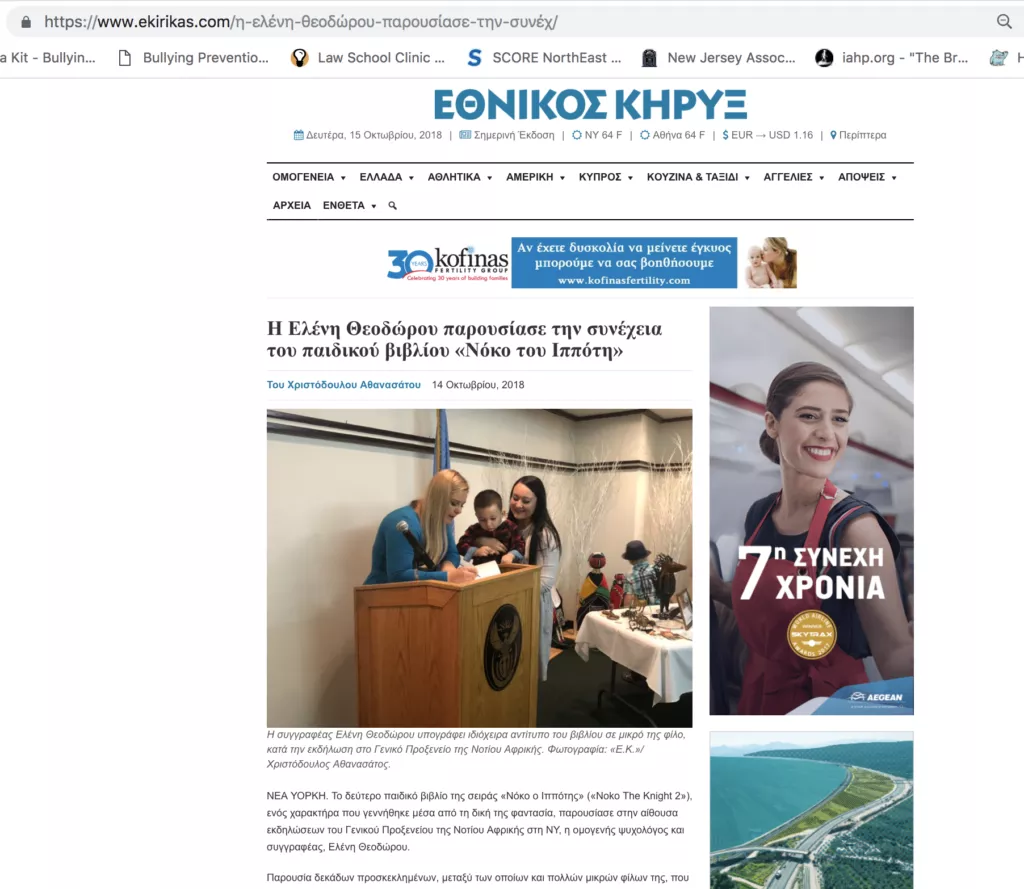This screenshot has height=889, width=1024.
Task: Click the padlock icon in the address bar
Action: point(25,22)
